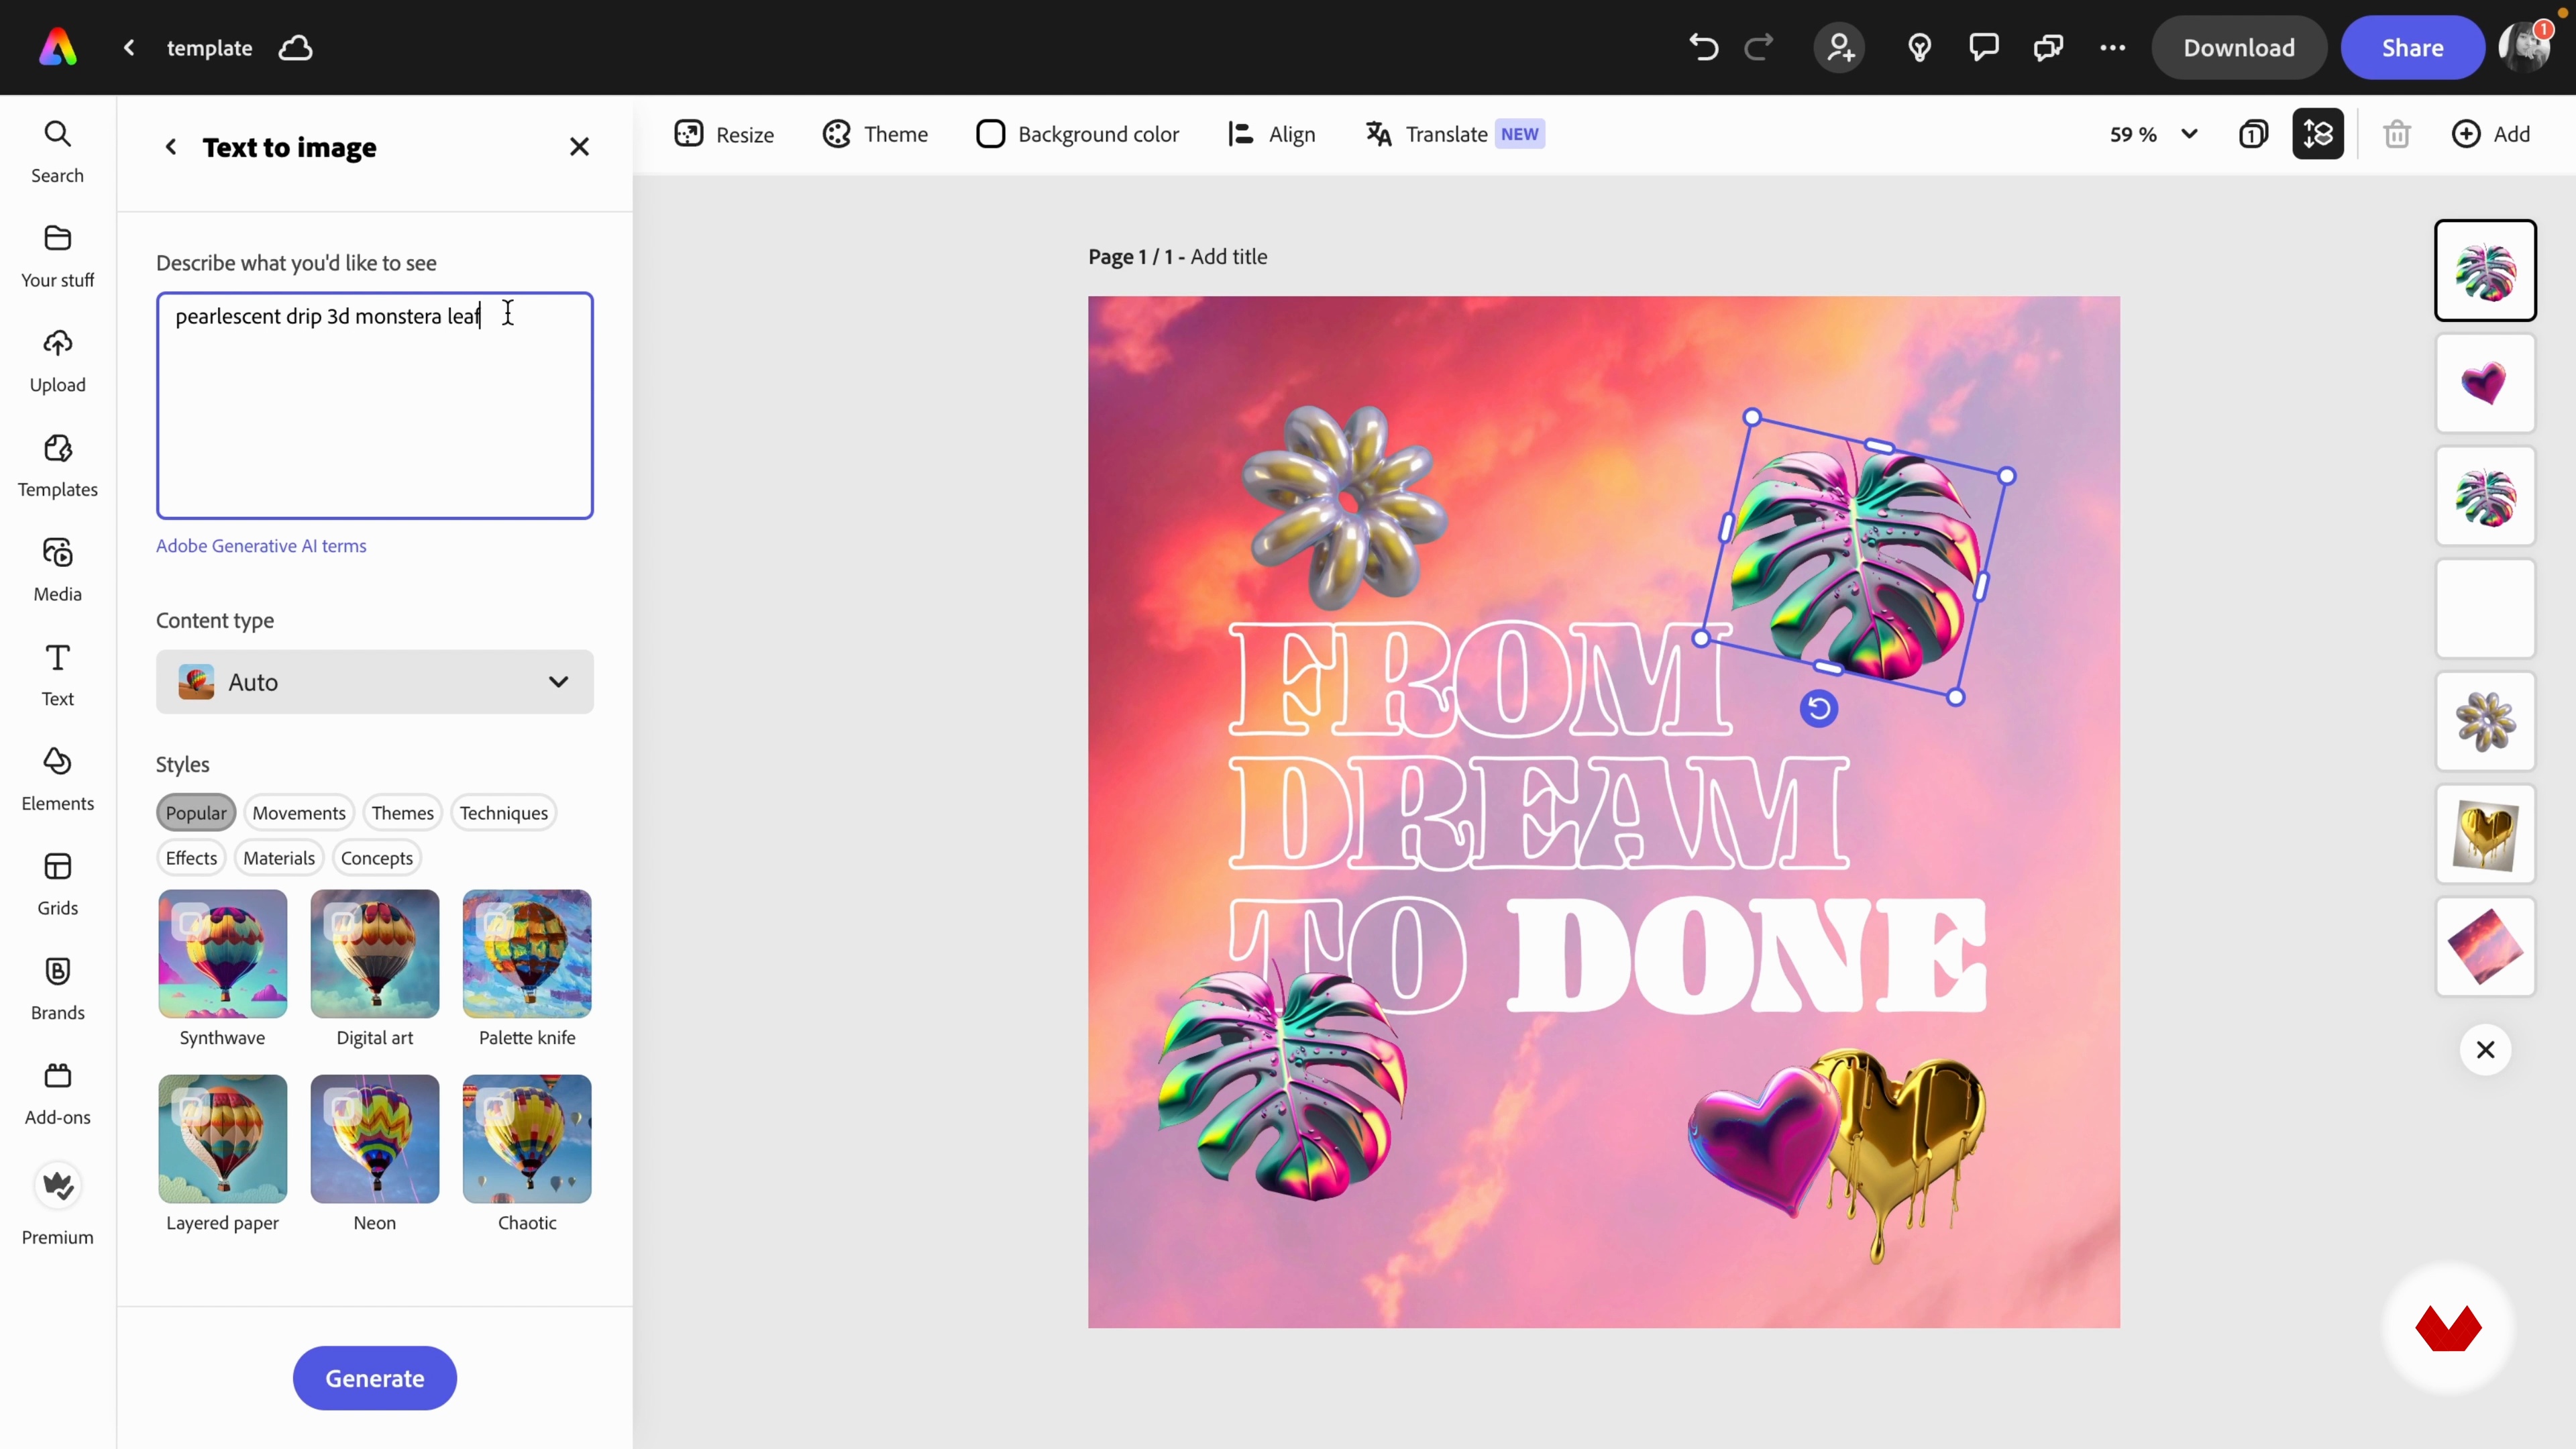The image size is (2576, 1449).
Task: Select the purple heart layer thumbnail
Action: (x=2485, y=383)
